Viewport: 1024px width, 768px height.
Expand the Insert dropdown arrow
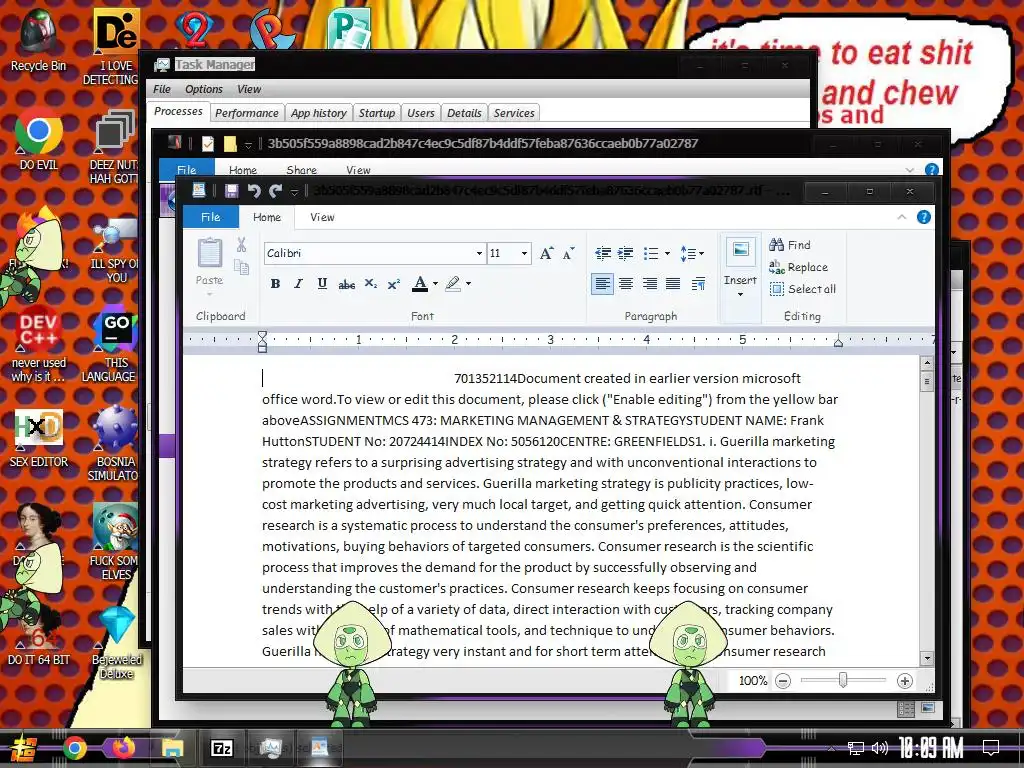coord(741,295)
